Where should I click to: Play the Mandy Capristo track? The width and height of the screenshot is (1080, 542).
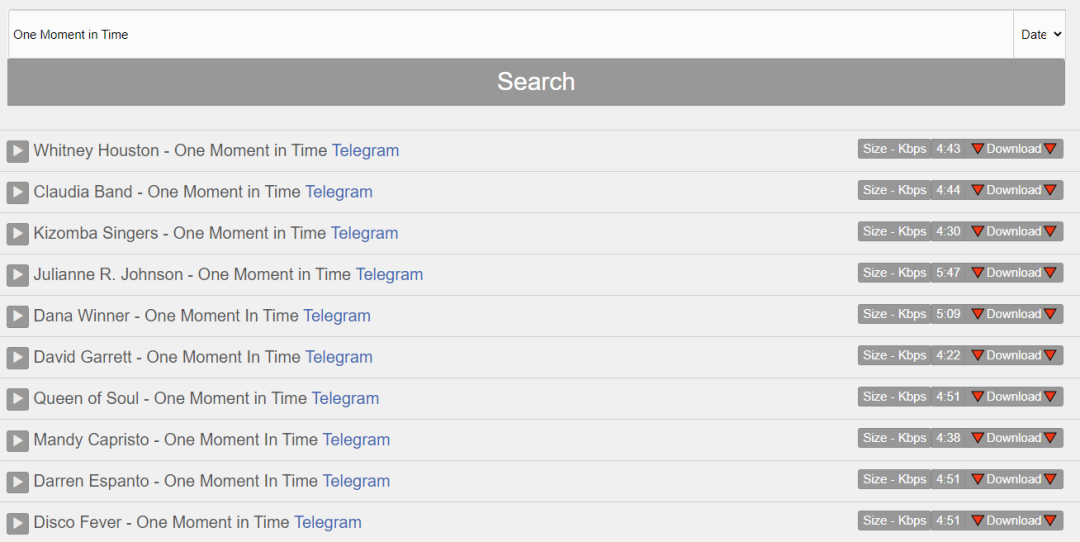17,440
